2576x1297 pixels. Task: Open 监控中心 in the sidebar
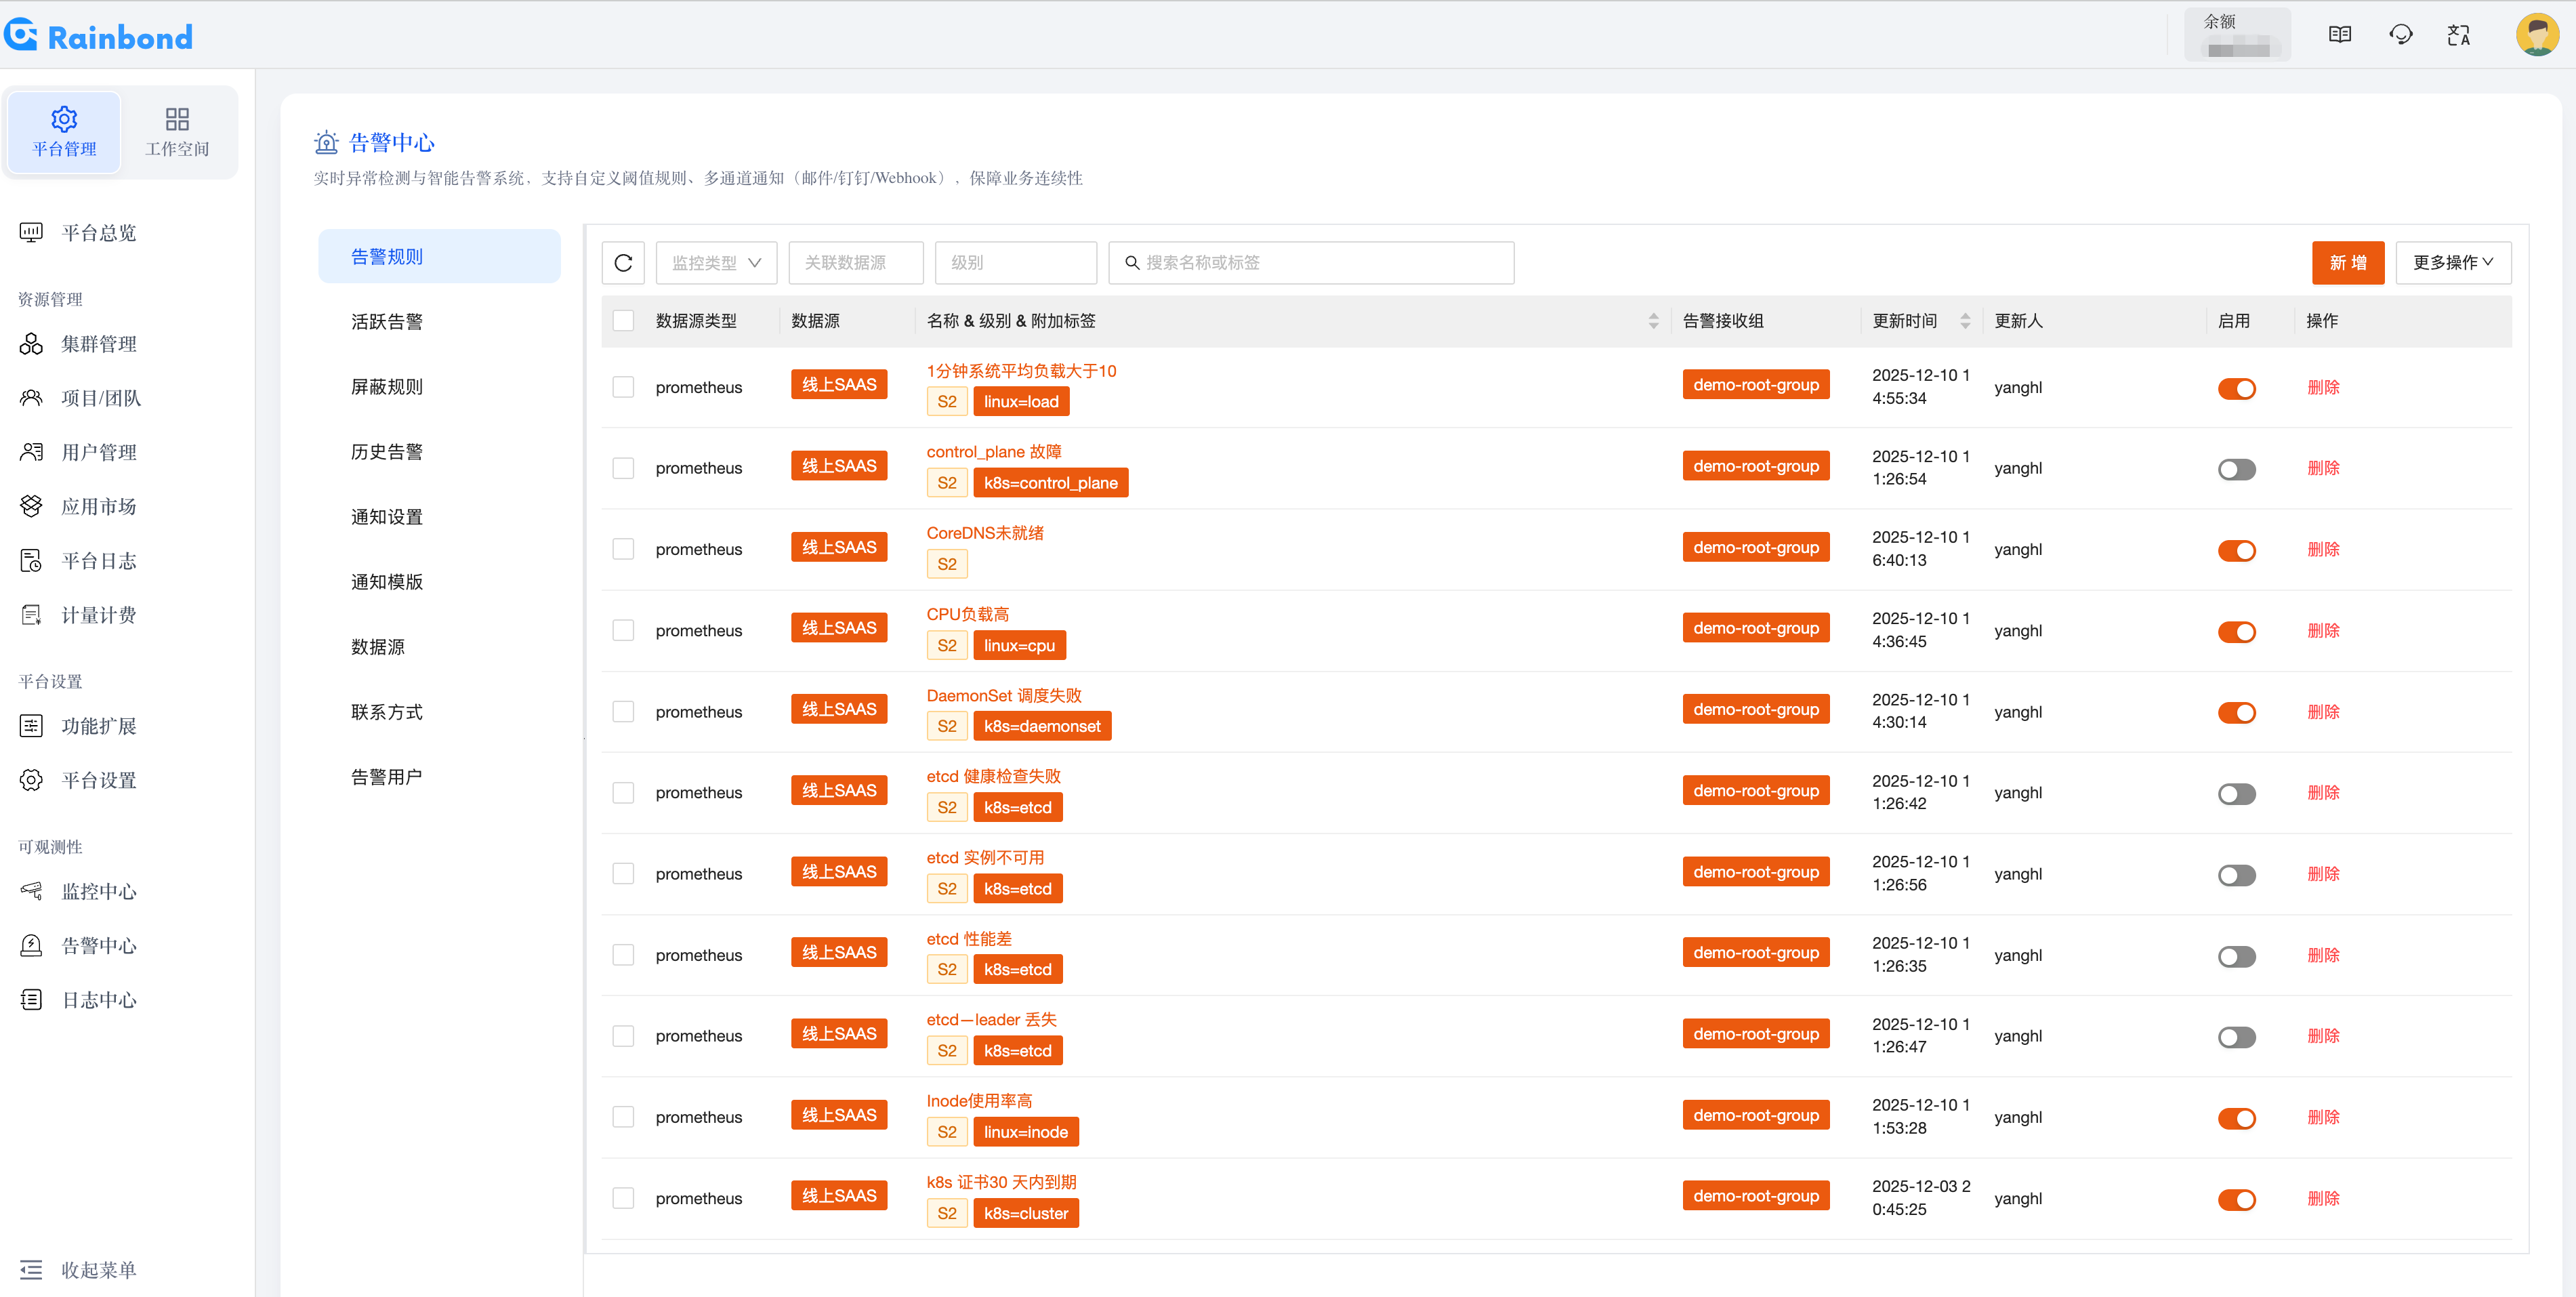(98, 891)
